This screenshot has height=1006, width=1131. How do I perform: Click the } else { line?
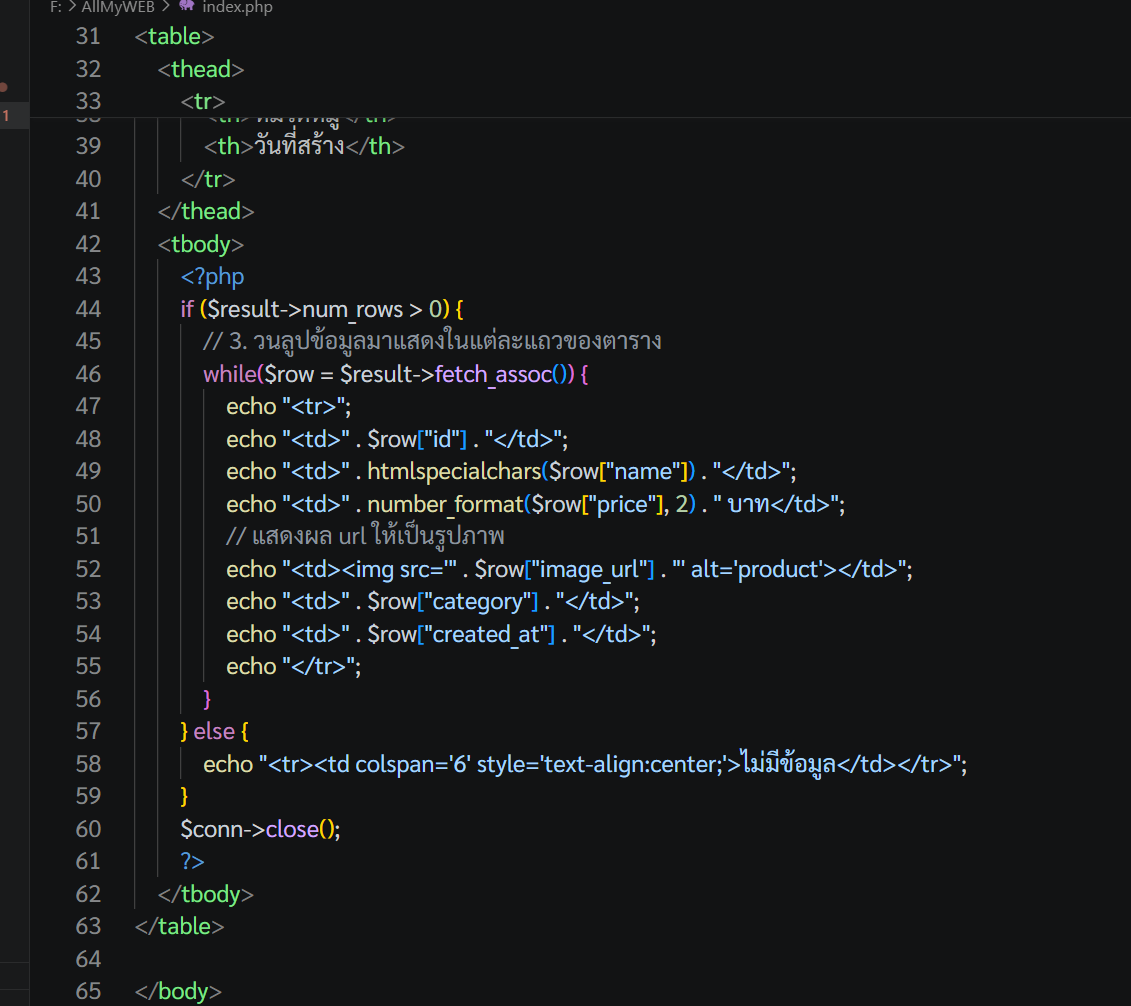coord(214,732)
